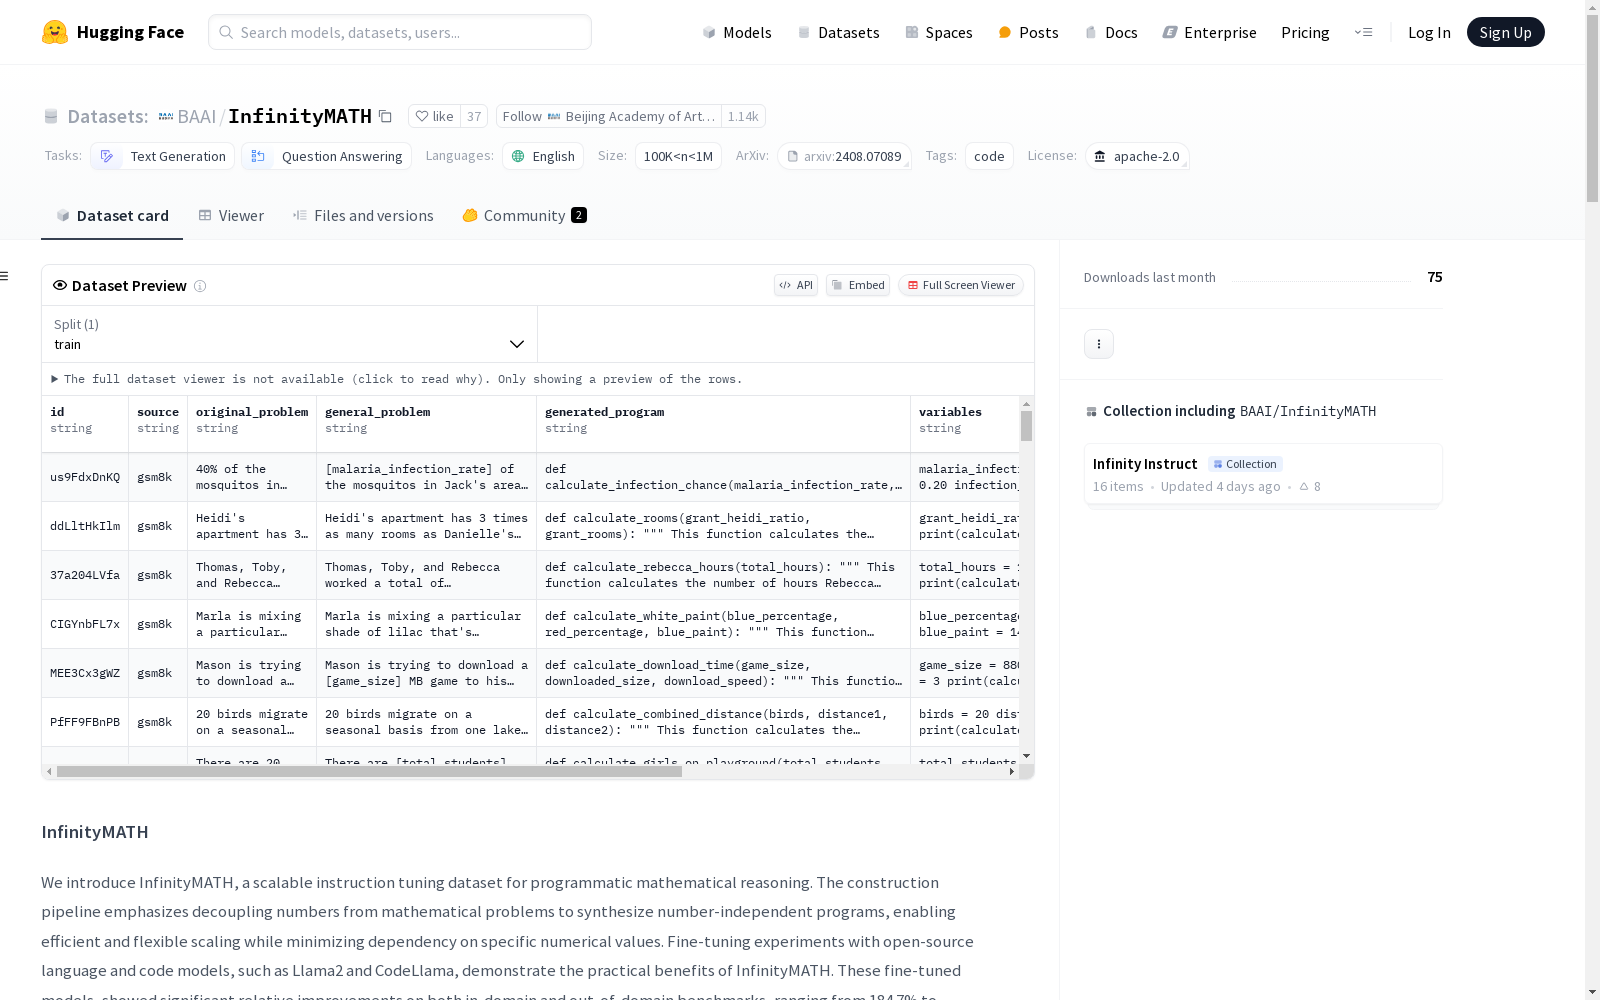Open the Docs nav item
This screenshot has width=1600, height=1000.
(x=1111, y=32)
